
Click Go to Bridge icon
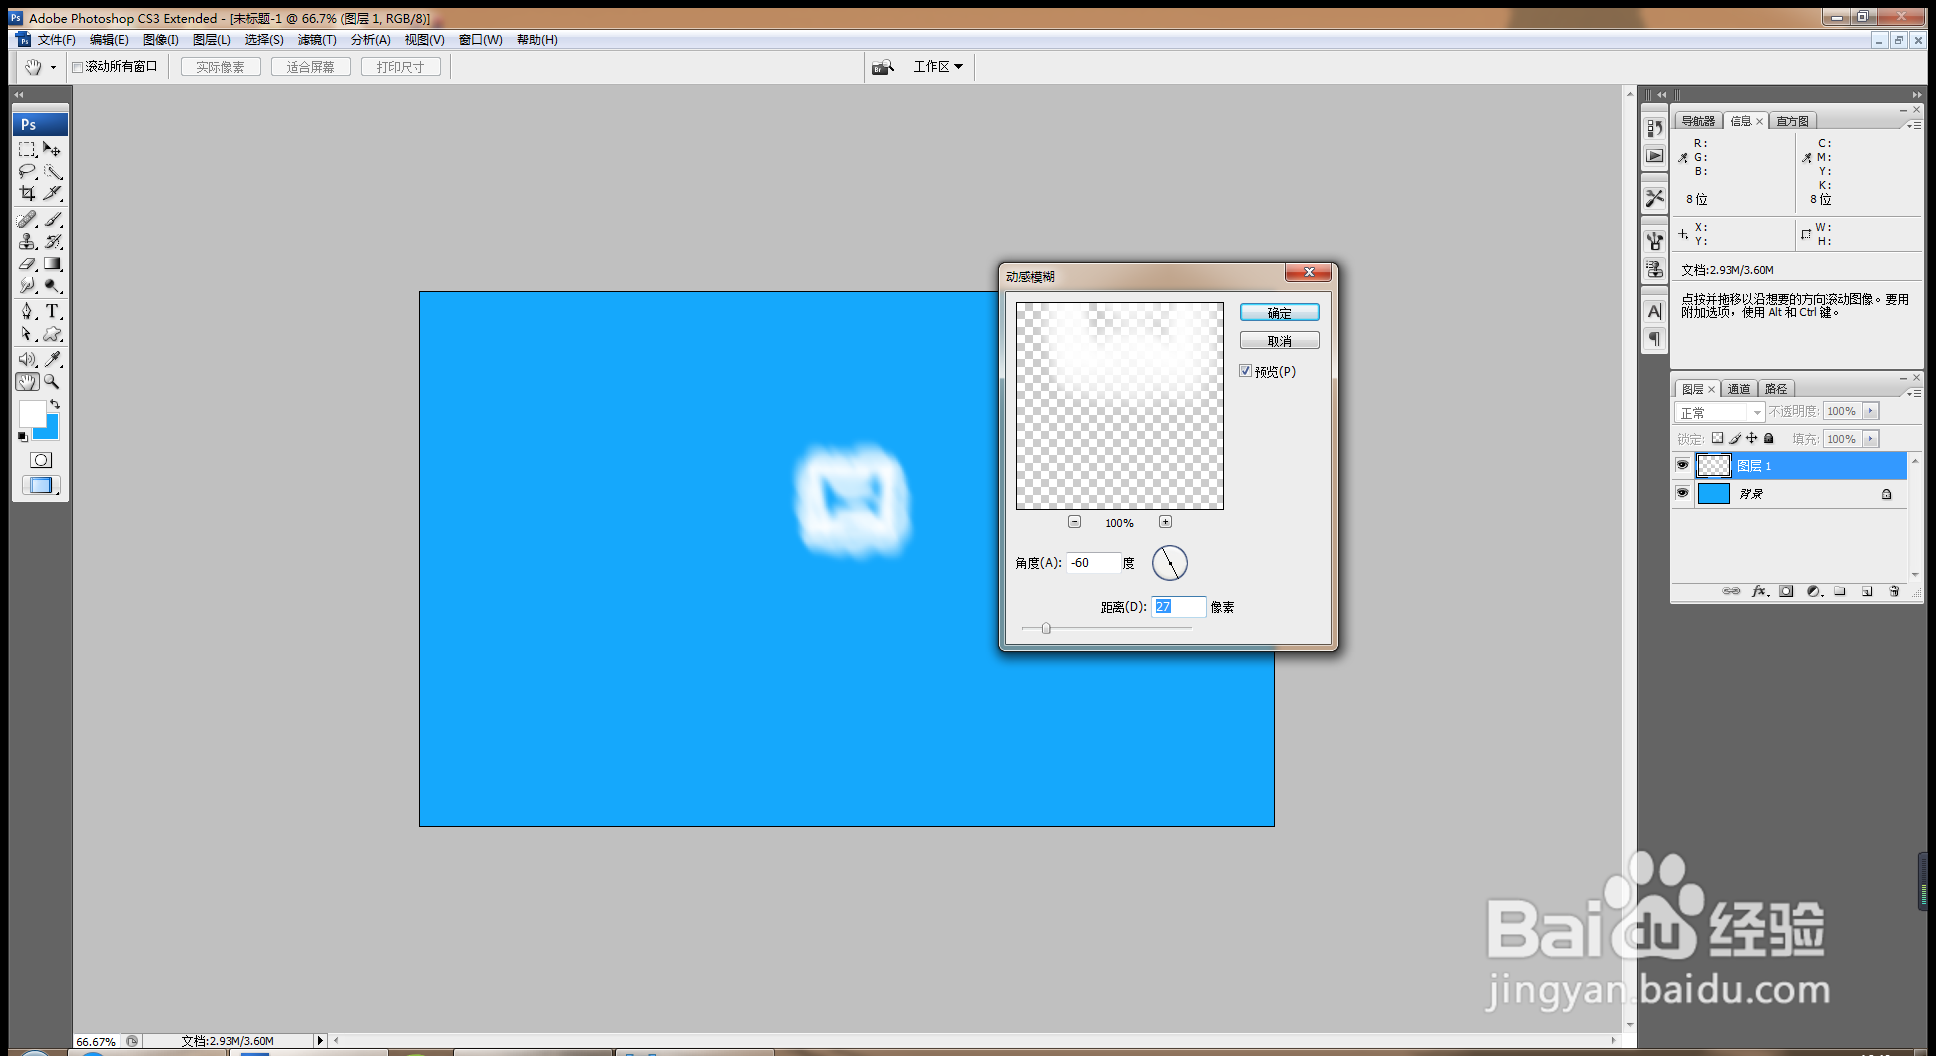click(882, 67)
